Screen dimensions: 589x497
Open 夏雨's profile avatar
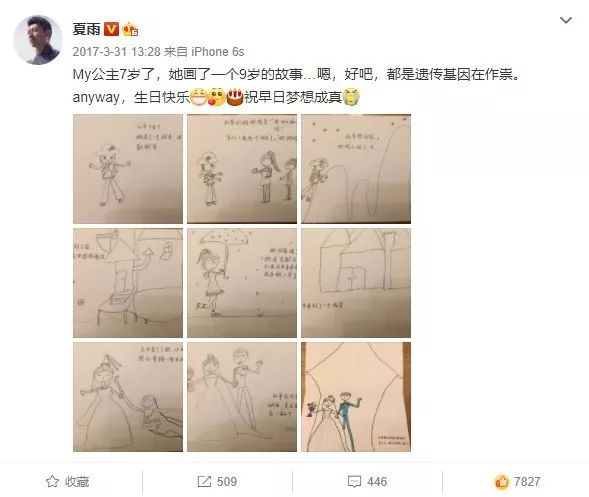(x=38, y=40)
